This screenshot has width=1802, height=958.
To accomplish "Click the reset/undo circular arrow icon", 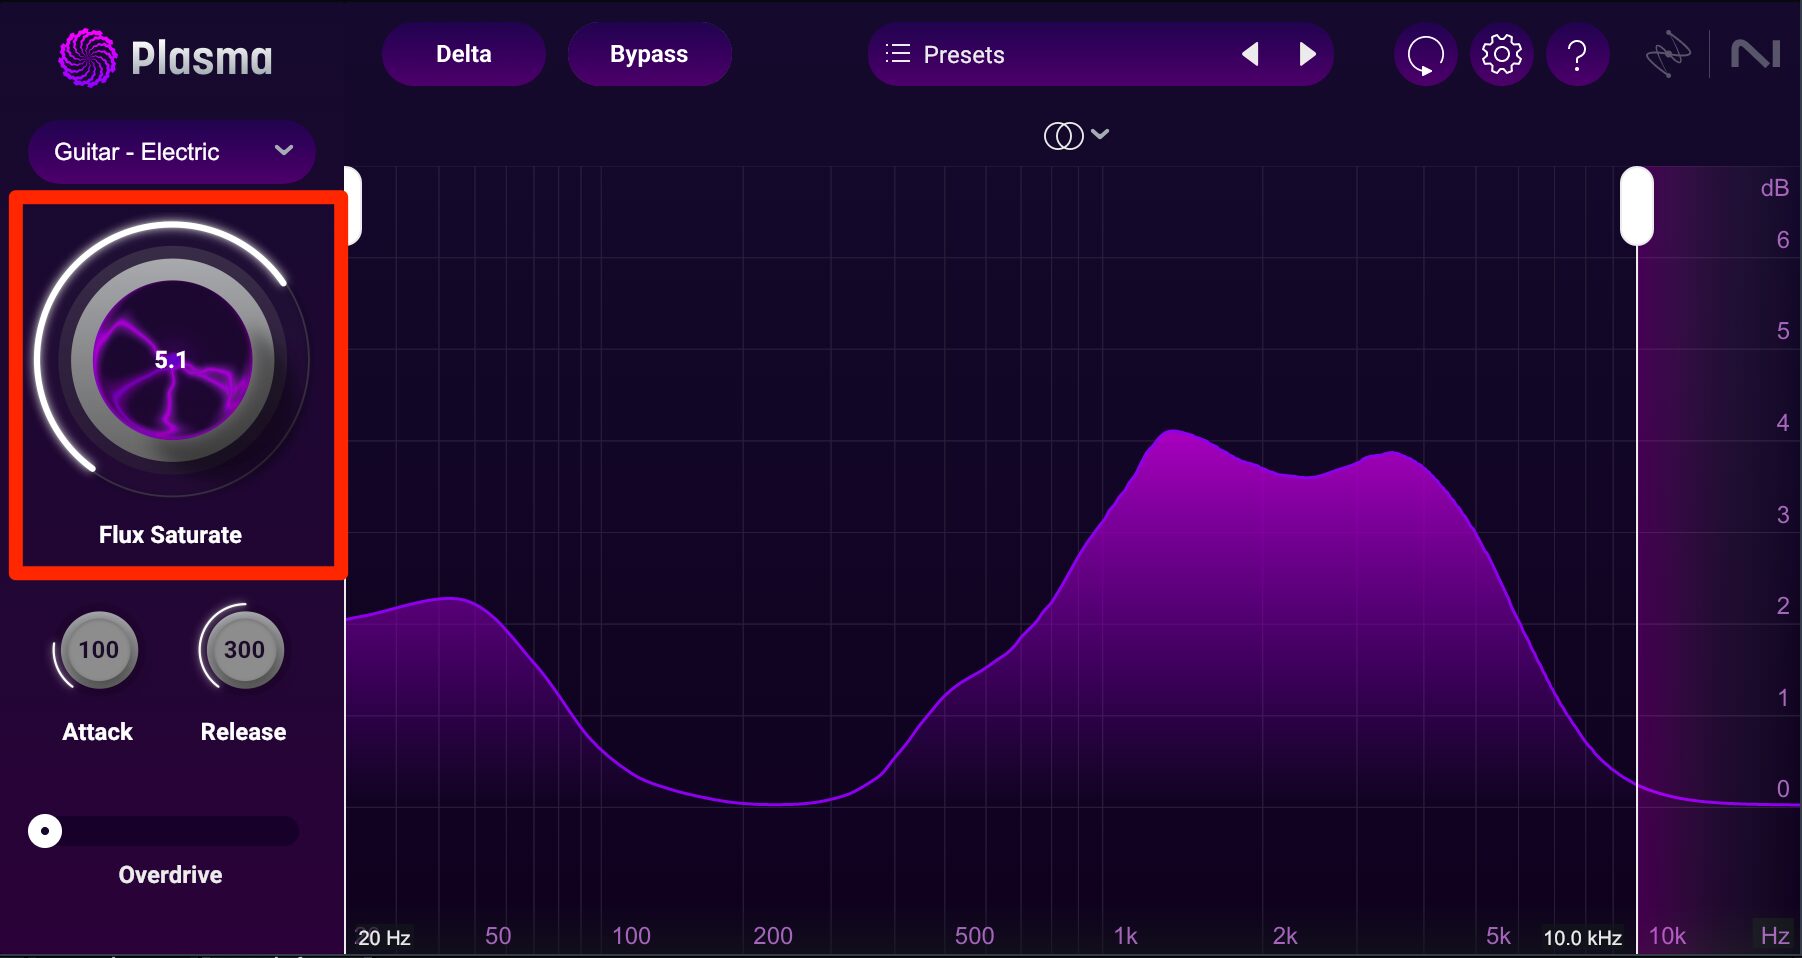I will (1425, 54).
